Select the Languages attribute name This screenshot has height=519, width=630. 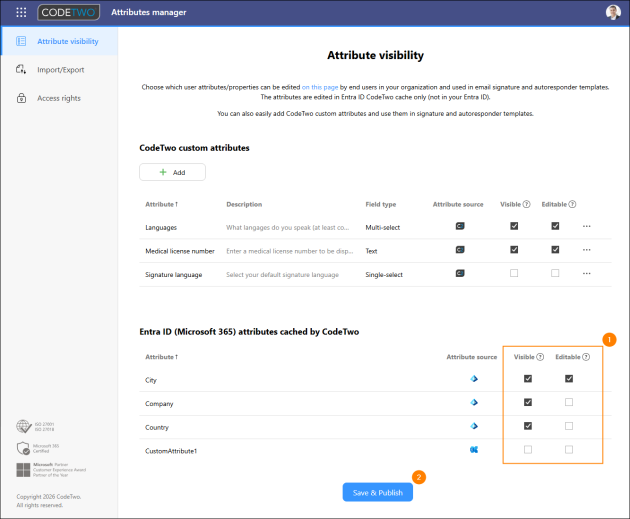point(161,228)
